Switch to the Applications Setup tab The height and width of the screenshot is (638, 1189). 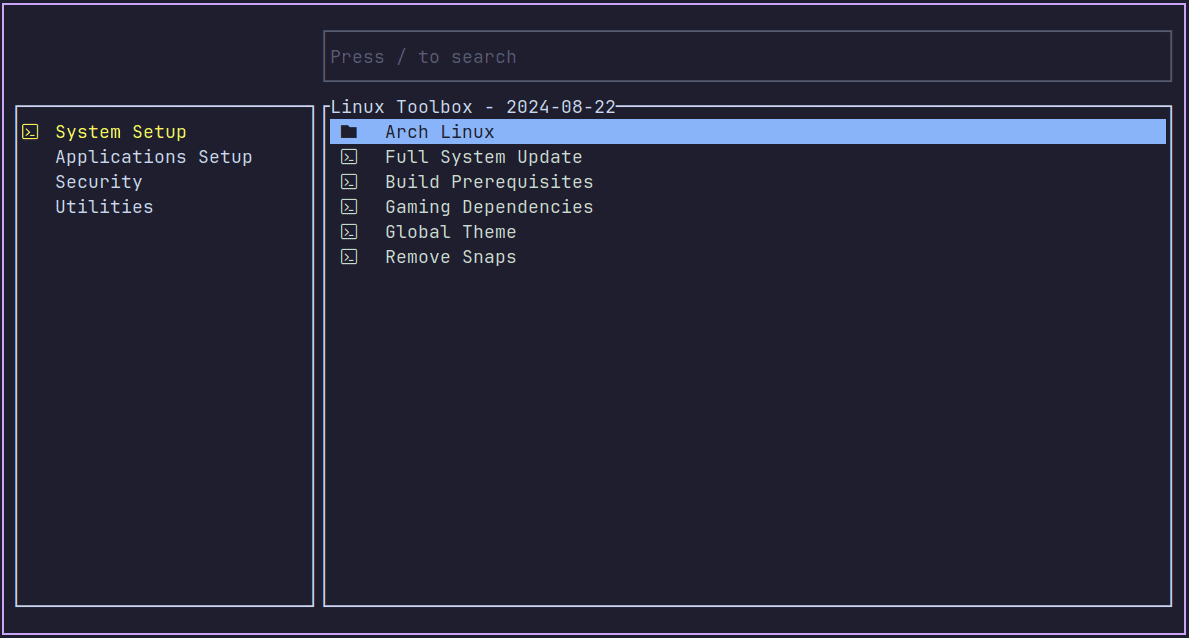154,157
